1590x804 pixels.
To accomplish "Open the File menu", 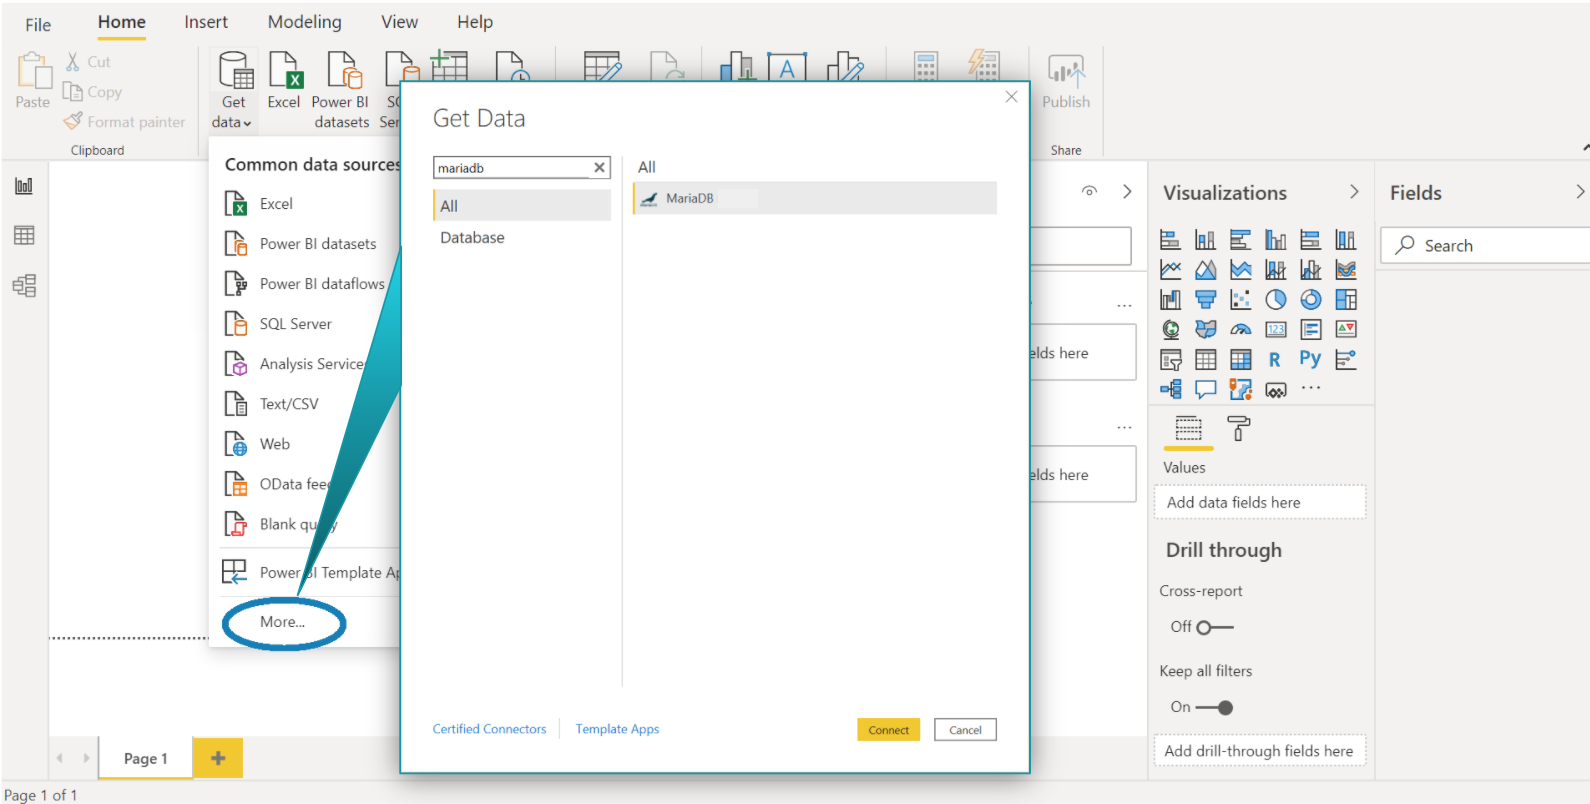I will [38, 25].
